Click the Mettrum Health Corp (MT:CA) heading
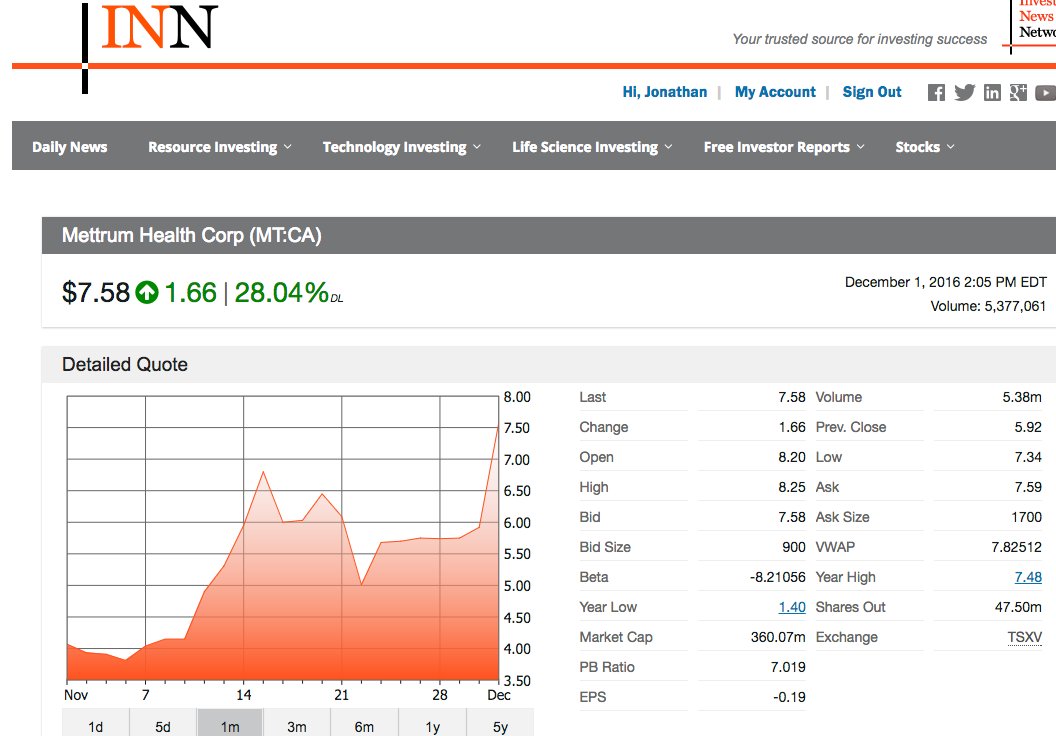The height and width of the screenshot is (736, 1056). (192, 235)
